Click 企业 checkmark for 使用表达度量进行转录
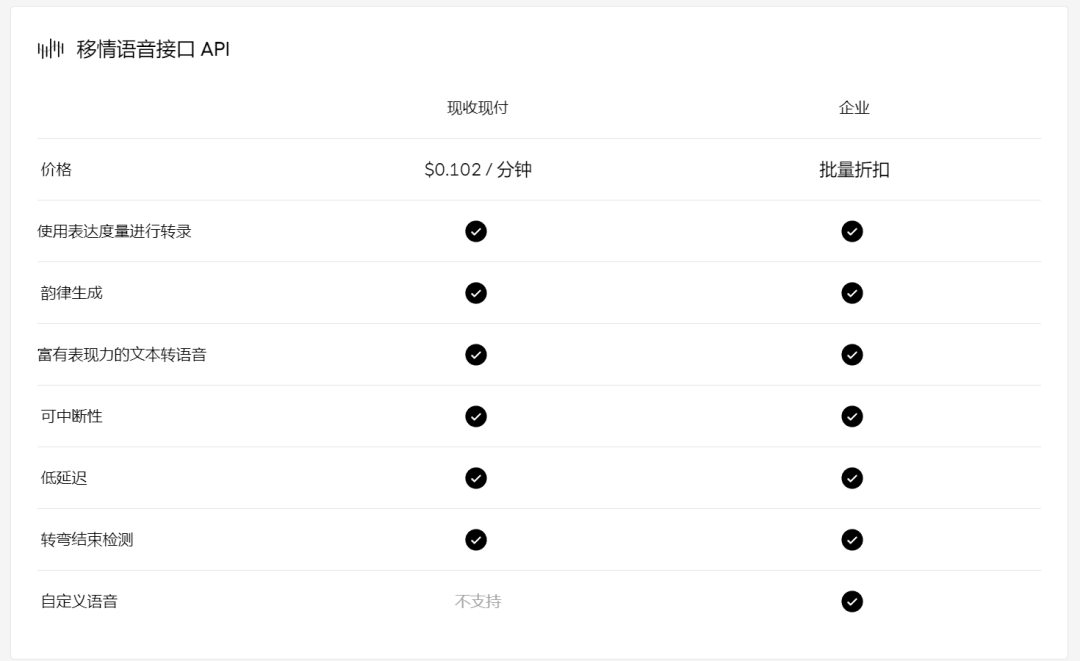 click(x=852, y=231)
